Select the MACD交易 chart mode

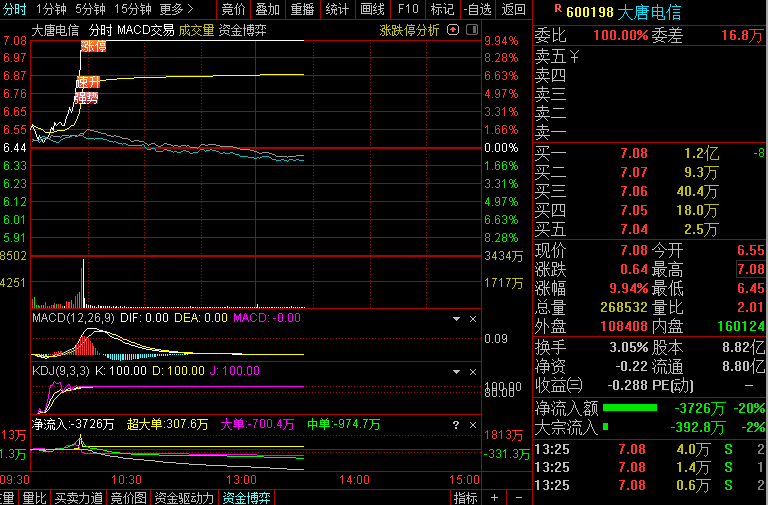coord(145,30)
